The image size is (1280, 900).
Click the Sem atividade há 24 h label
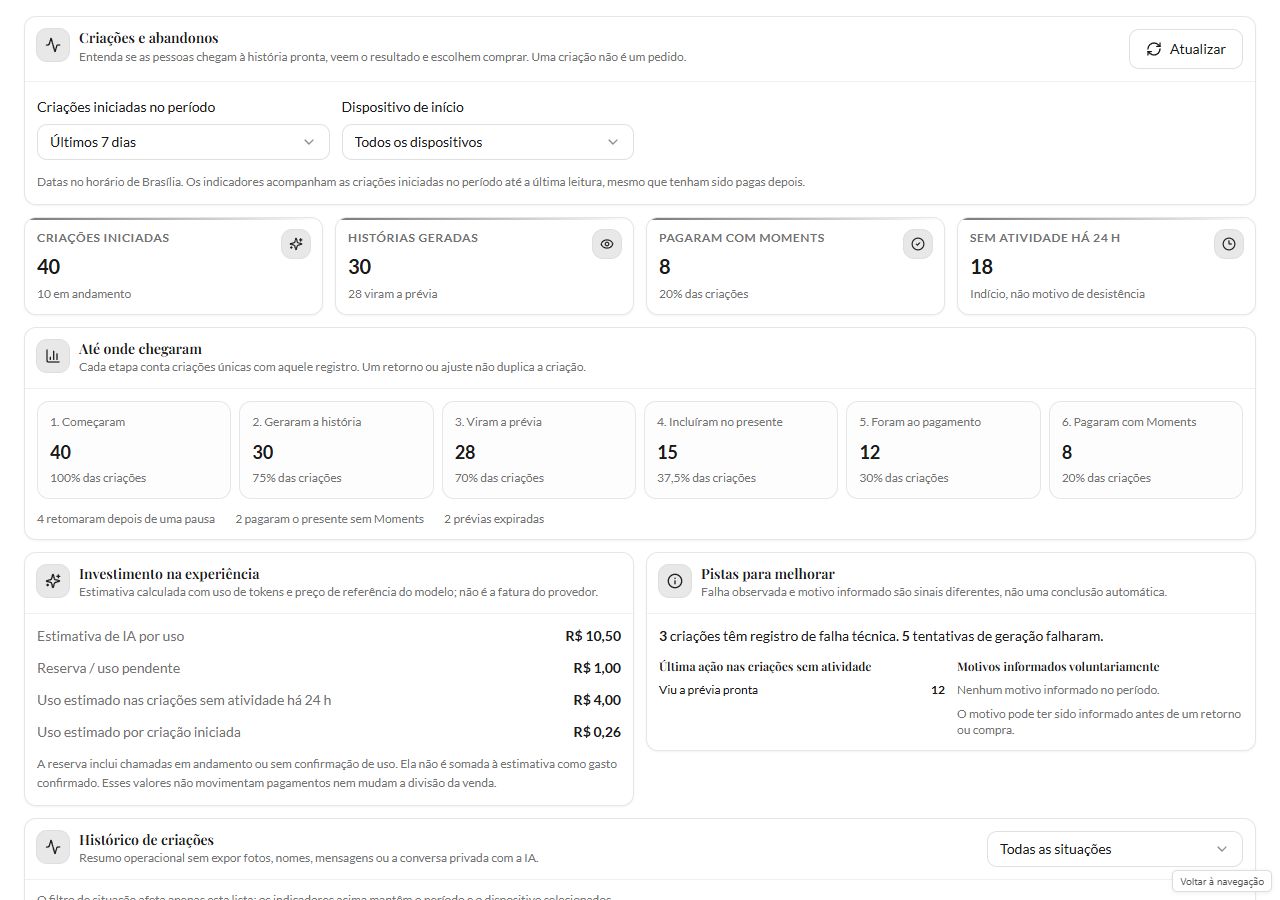pos(1045,238)
